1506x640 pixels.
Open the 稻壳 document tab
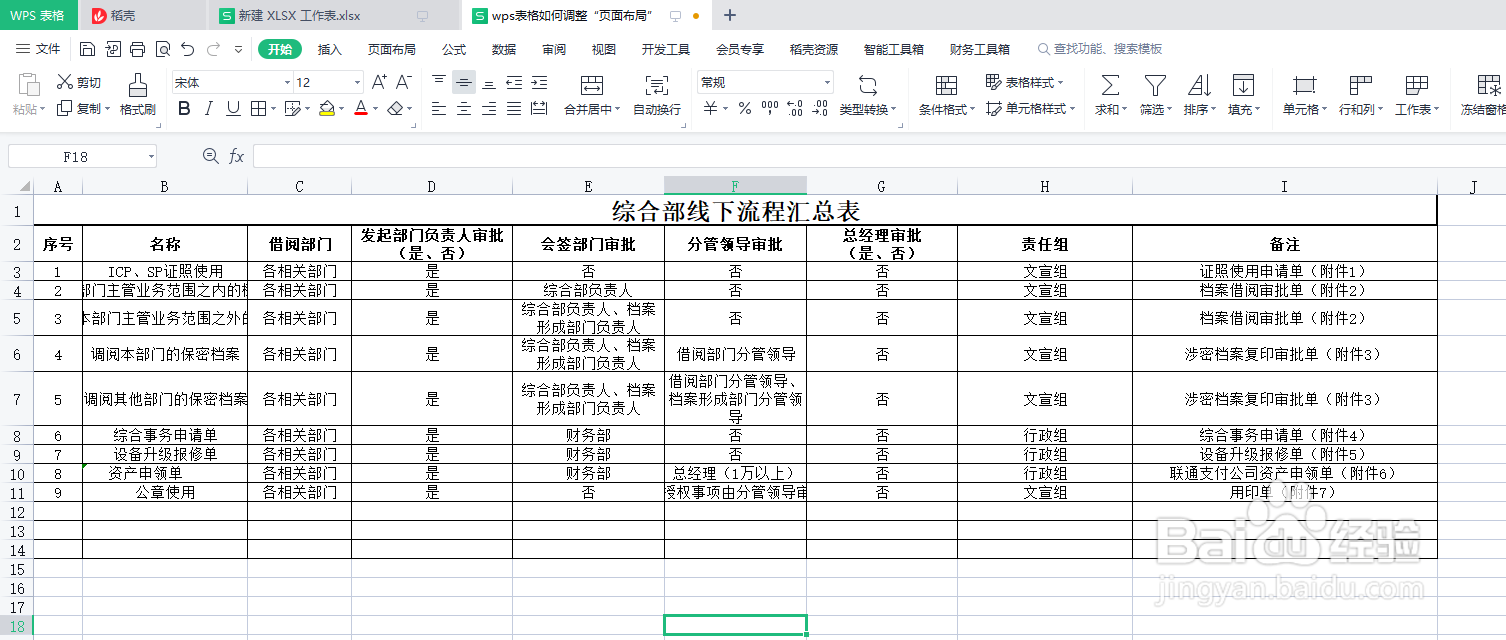pyautogui.click(x=143, y=15)
